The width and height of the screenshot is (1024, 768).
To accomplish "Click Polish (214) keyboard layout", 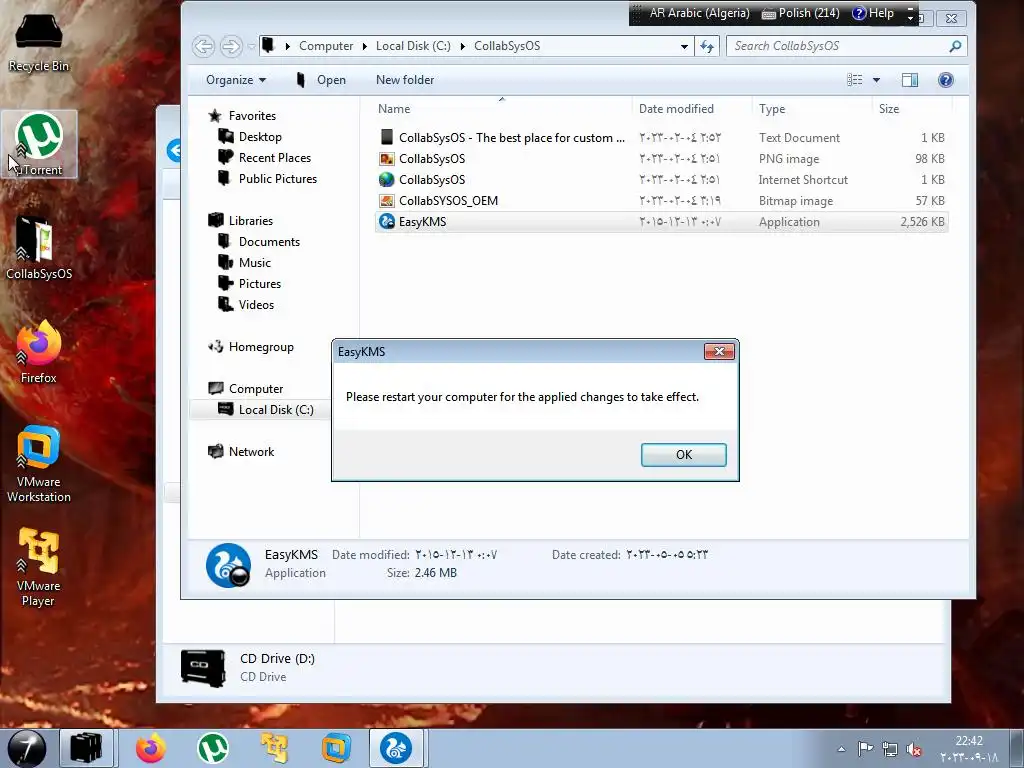I will [801, 13].
